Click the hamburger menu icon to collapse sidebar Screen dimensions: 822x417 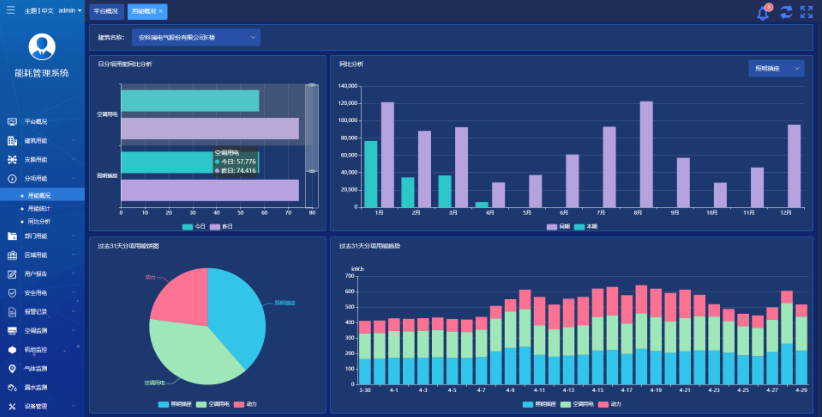coord(11,10)
